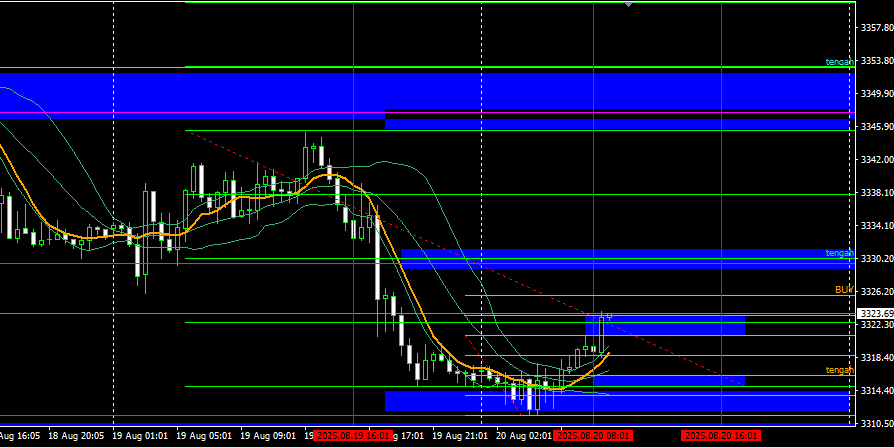Click the cyan tengah label near 3330.20

839,253
